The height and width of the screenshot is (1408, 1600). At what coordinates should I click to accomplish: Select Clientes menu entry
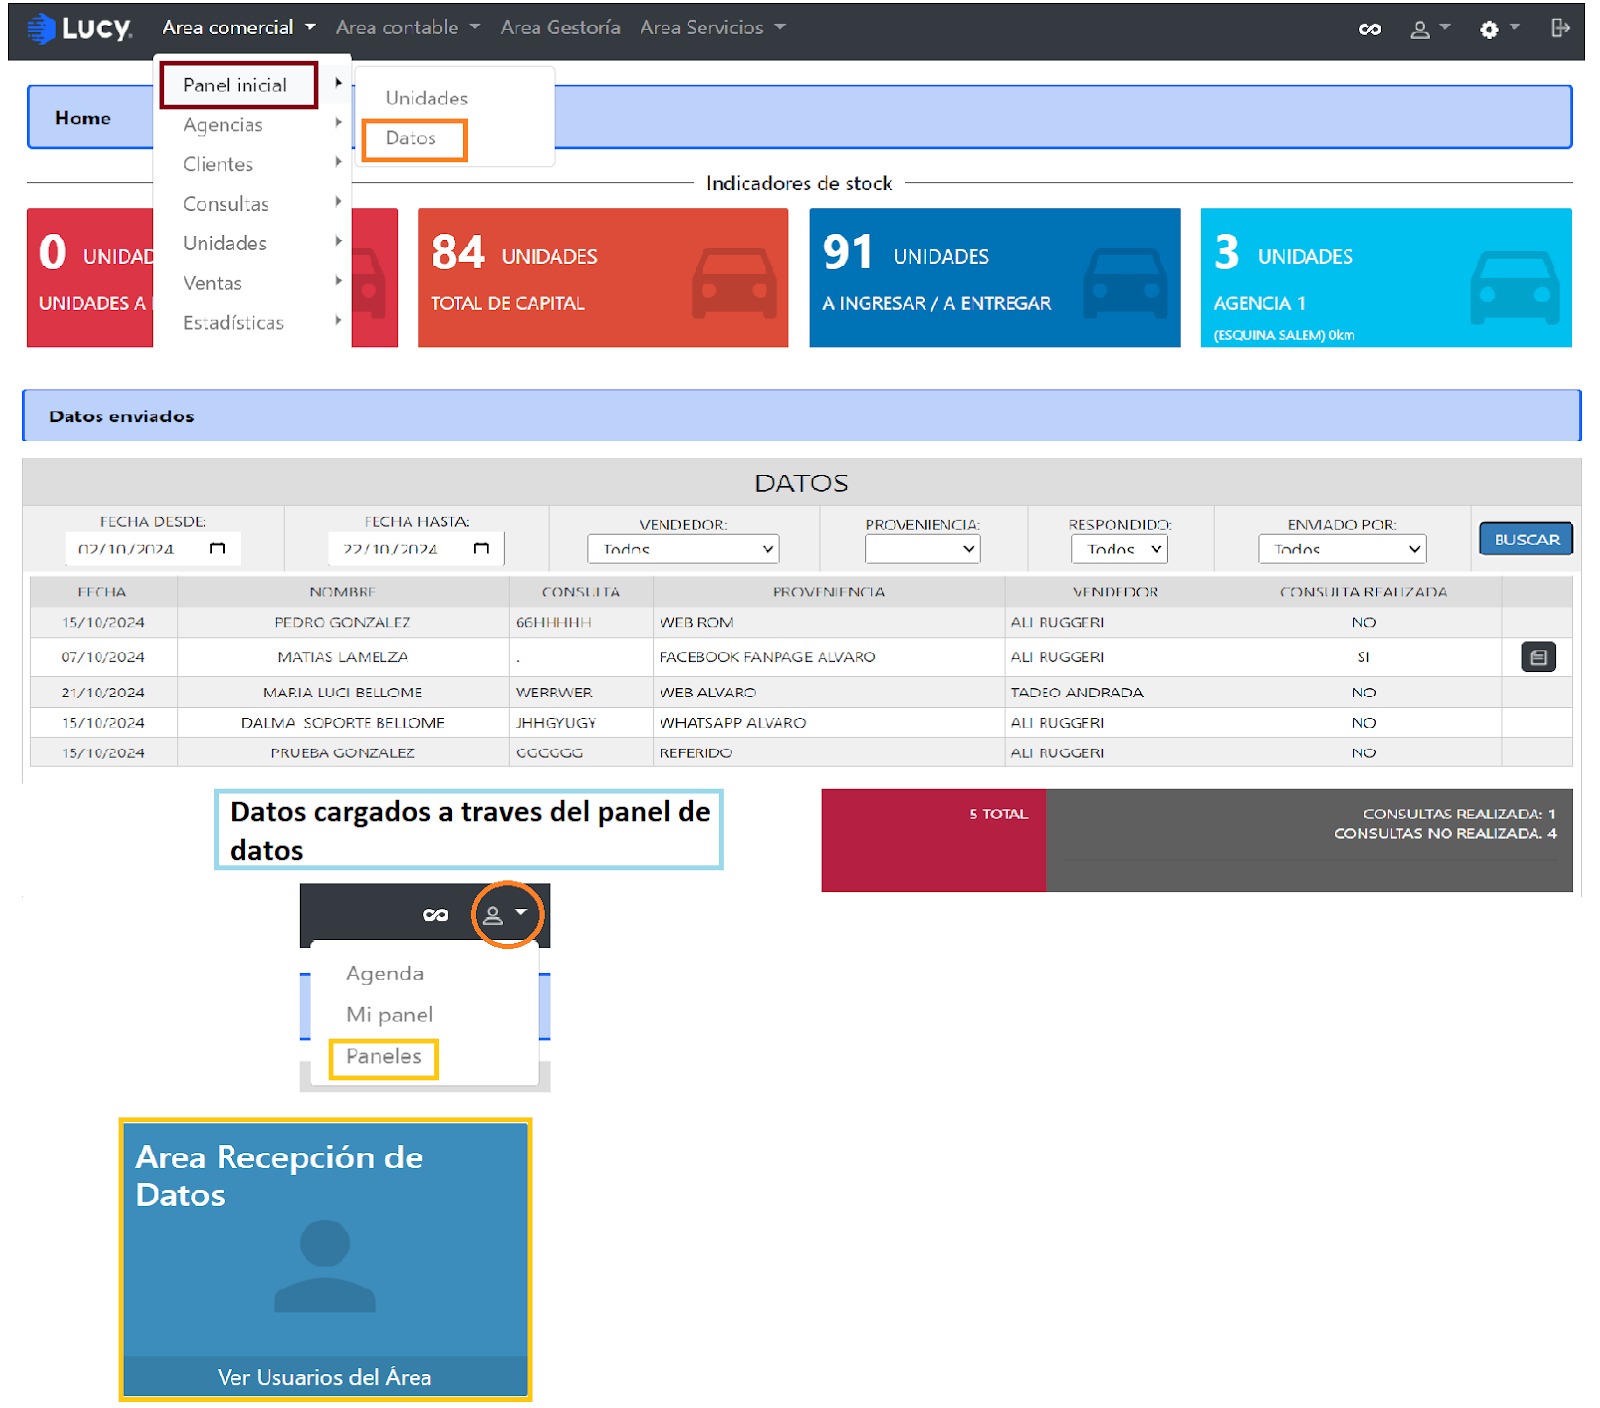pos(218,164)
